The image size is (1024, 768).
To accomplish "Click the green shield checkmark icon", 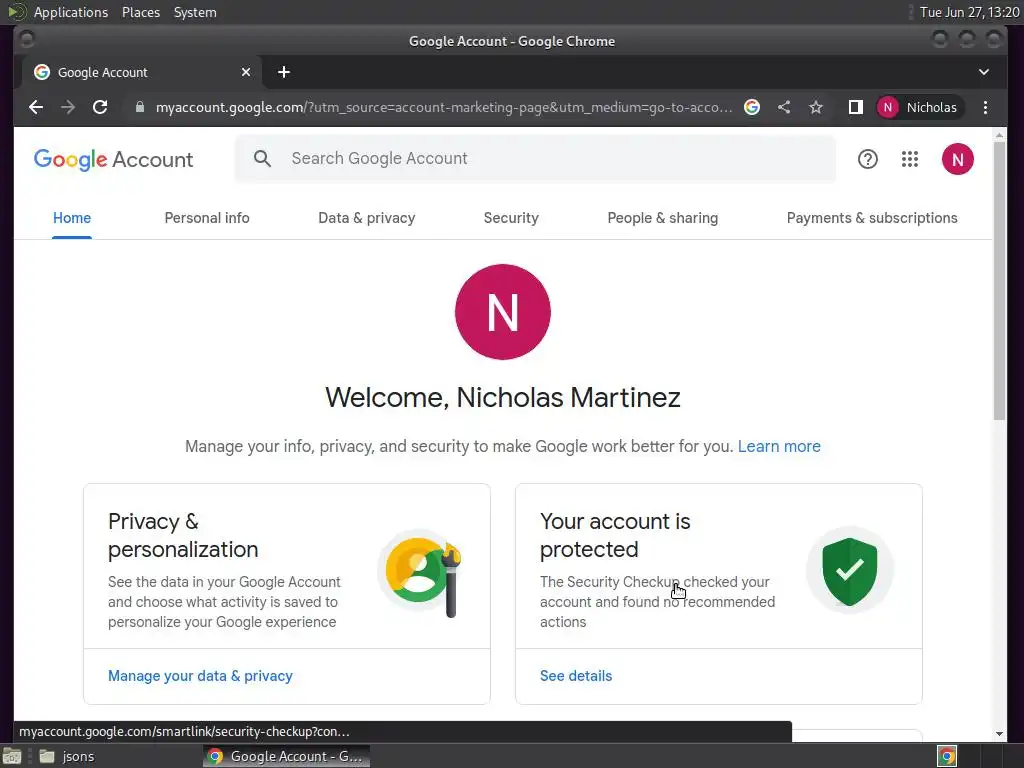I will (x=849, y=571).
